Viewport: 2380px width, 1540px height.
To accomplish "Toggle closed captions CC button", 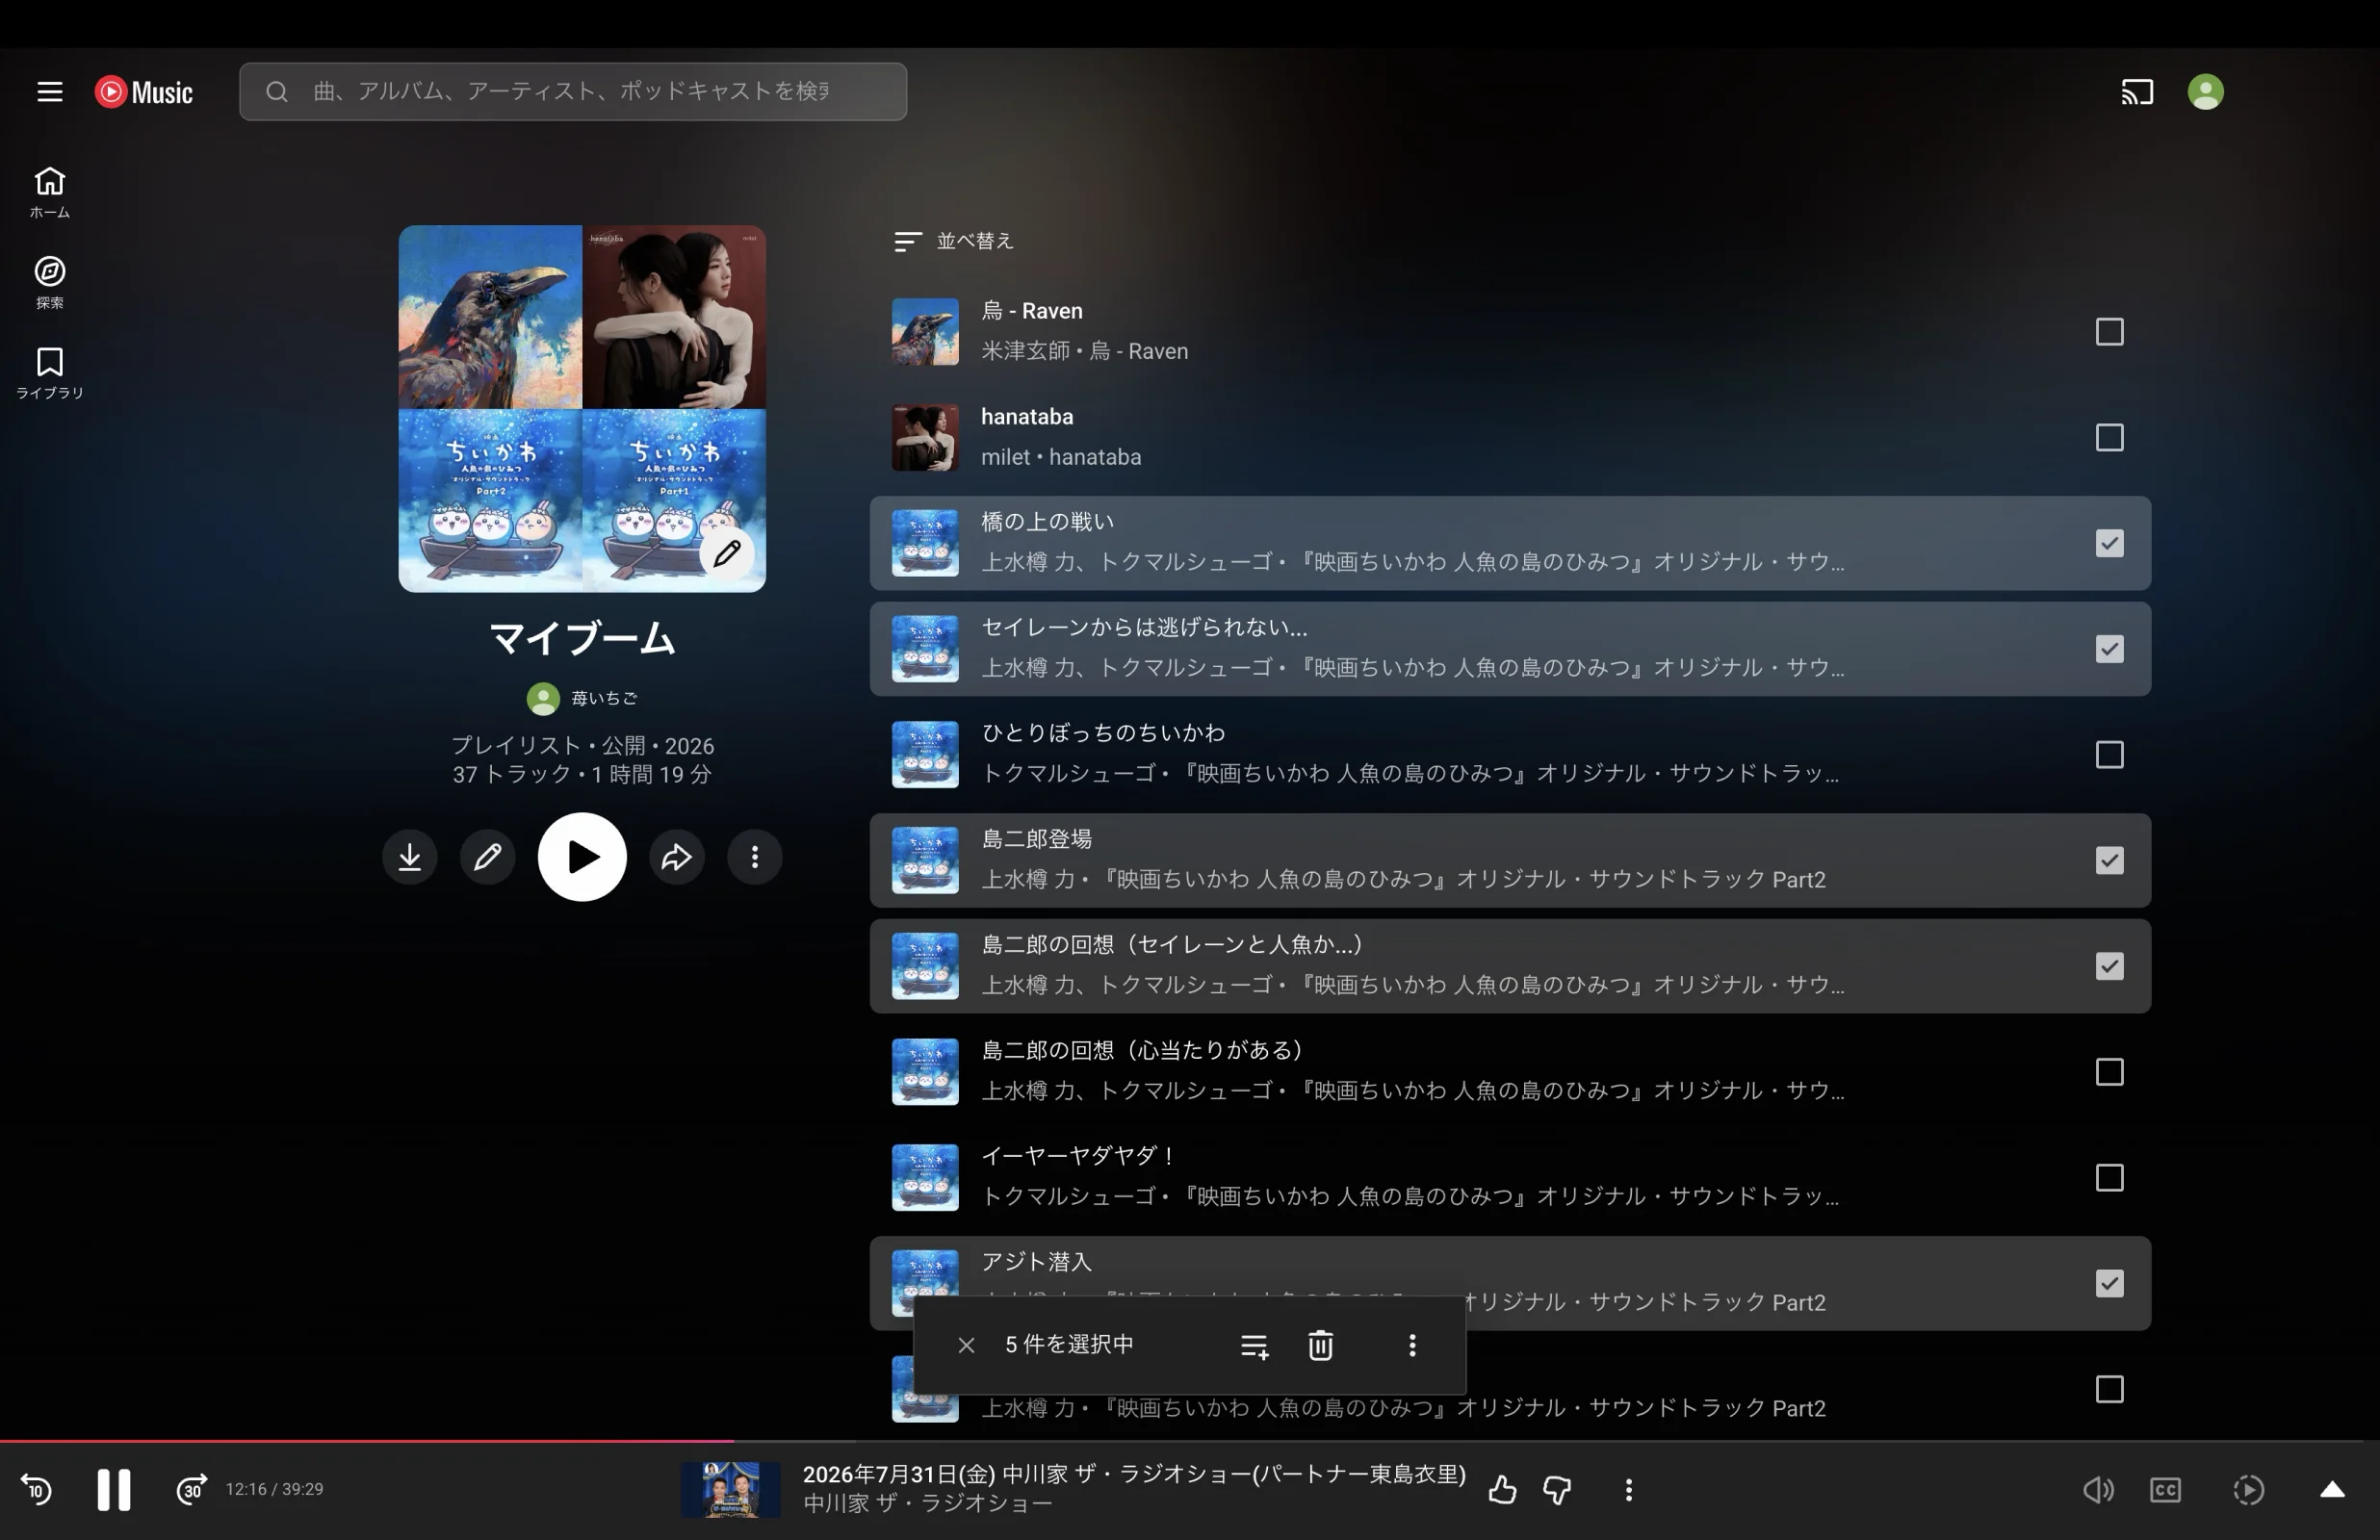I will pyautogui.click(x=2165, y=1491).
